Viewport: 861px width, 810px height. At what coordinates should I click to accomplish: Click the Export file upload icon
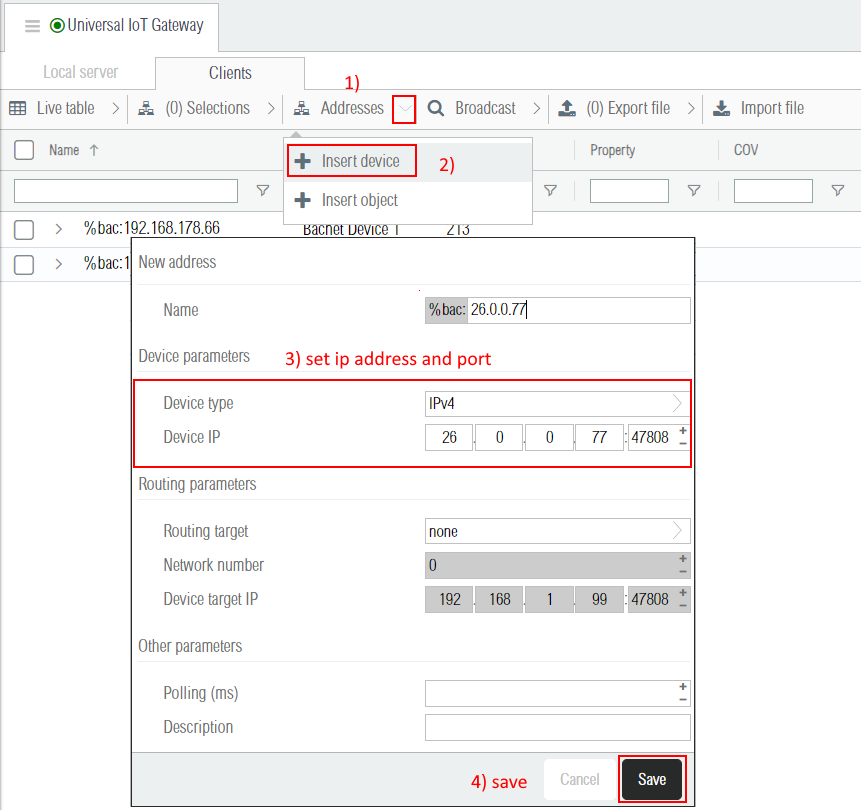[567, 108]
